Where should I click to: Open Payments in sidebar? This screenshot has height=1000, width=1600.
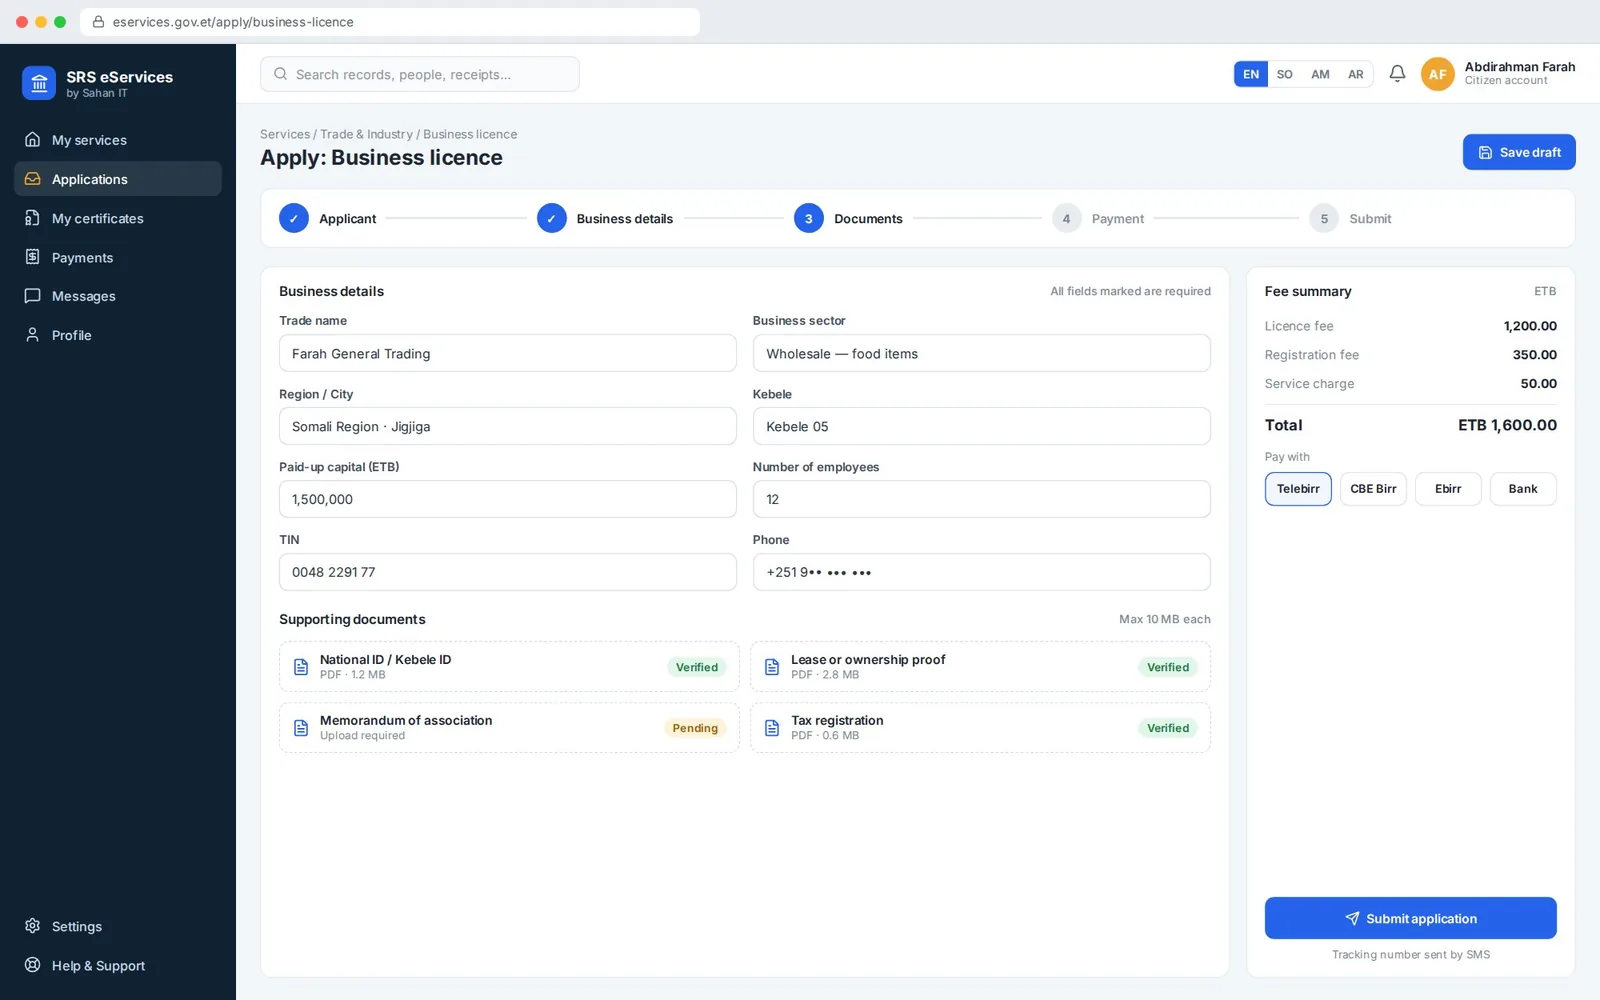(118, 257)
